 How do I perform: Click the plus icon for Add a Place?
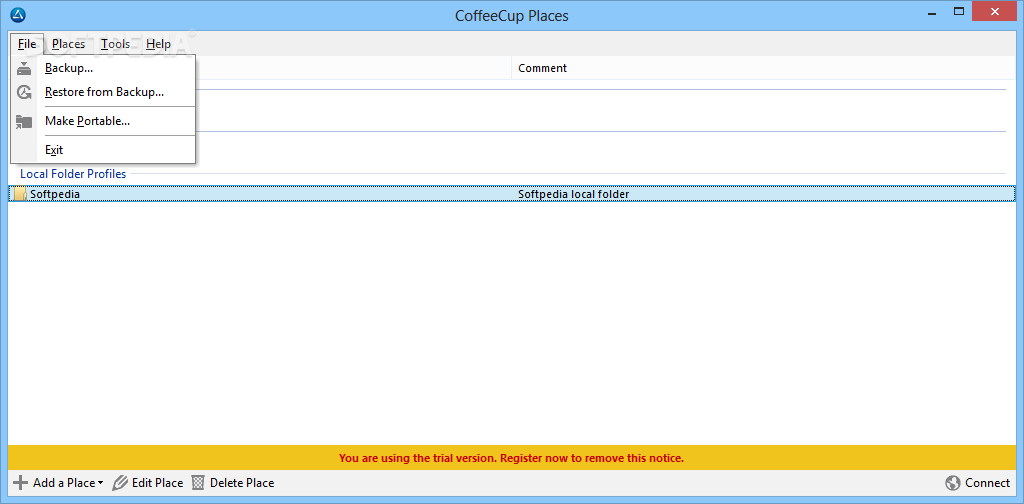point(21,483)
